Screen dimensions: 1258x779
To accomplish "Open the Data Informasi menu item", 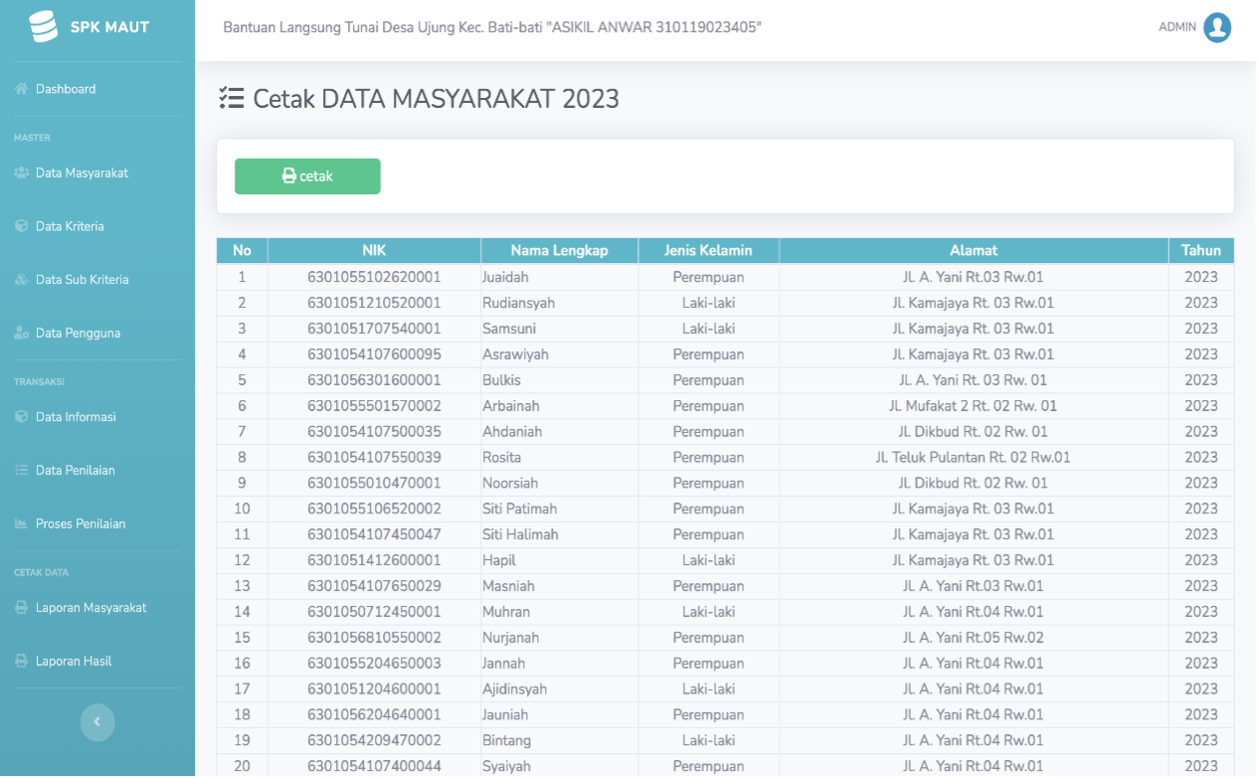I will tap(97, 417).
